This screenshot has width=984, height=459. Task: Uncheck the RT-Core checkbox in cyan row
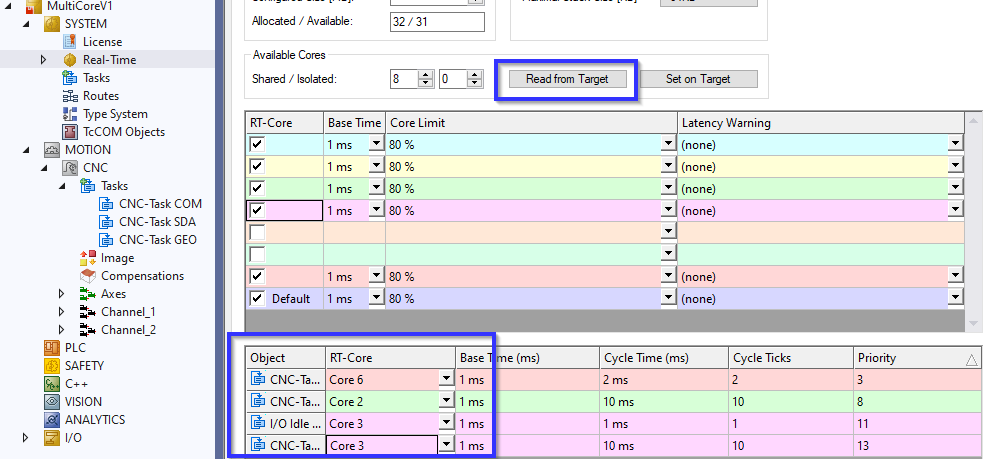[257, 145]
